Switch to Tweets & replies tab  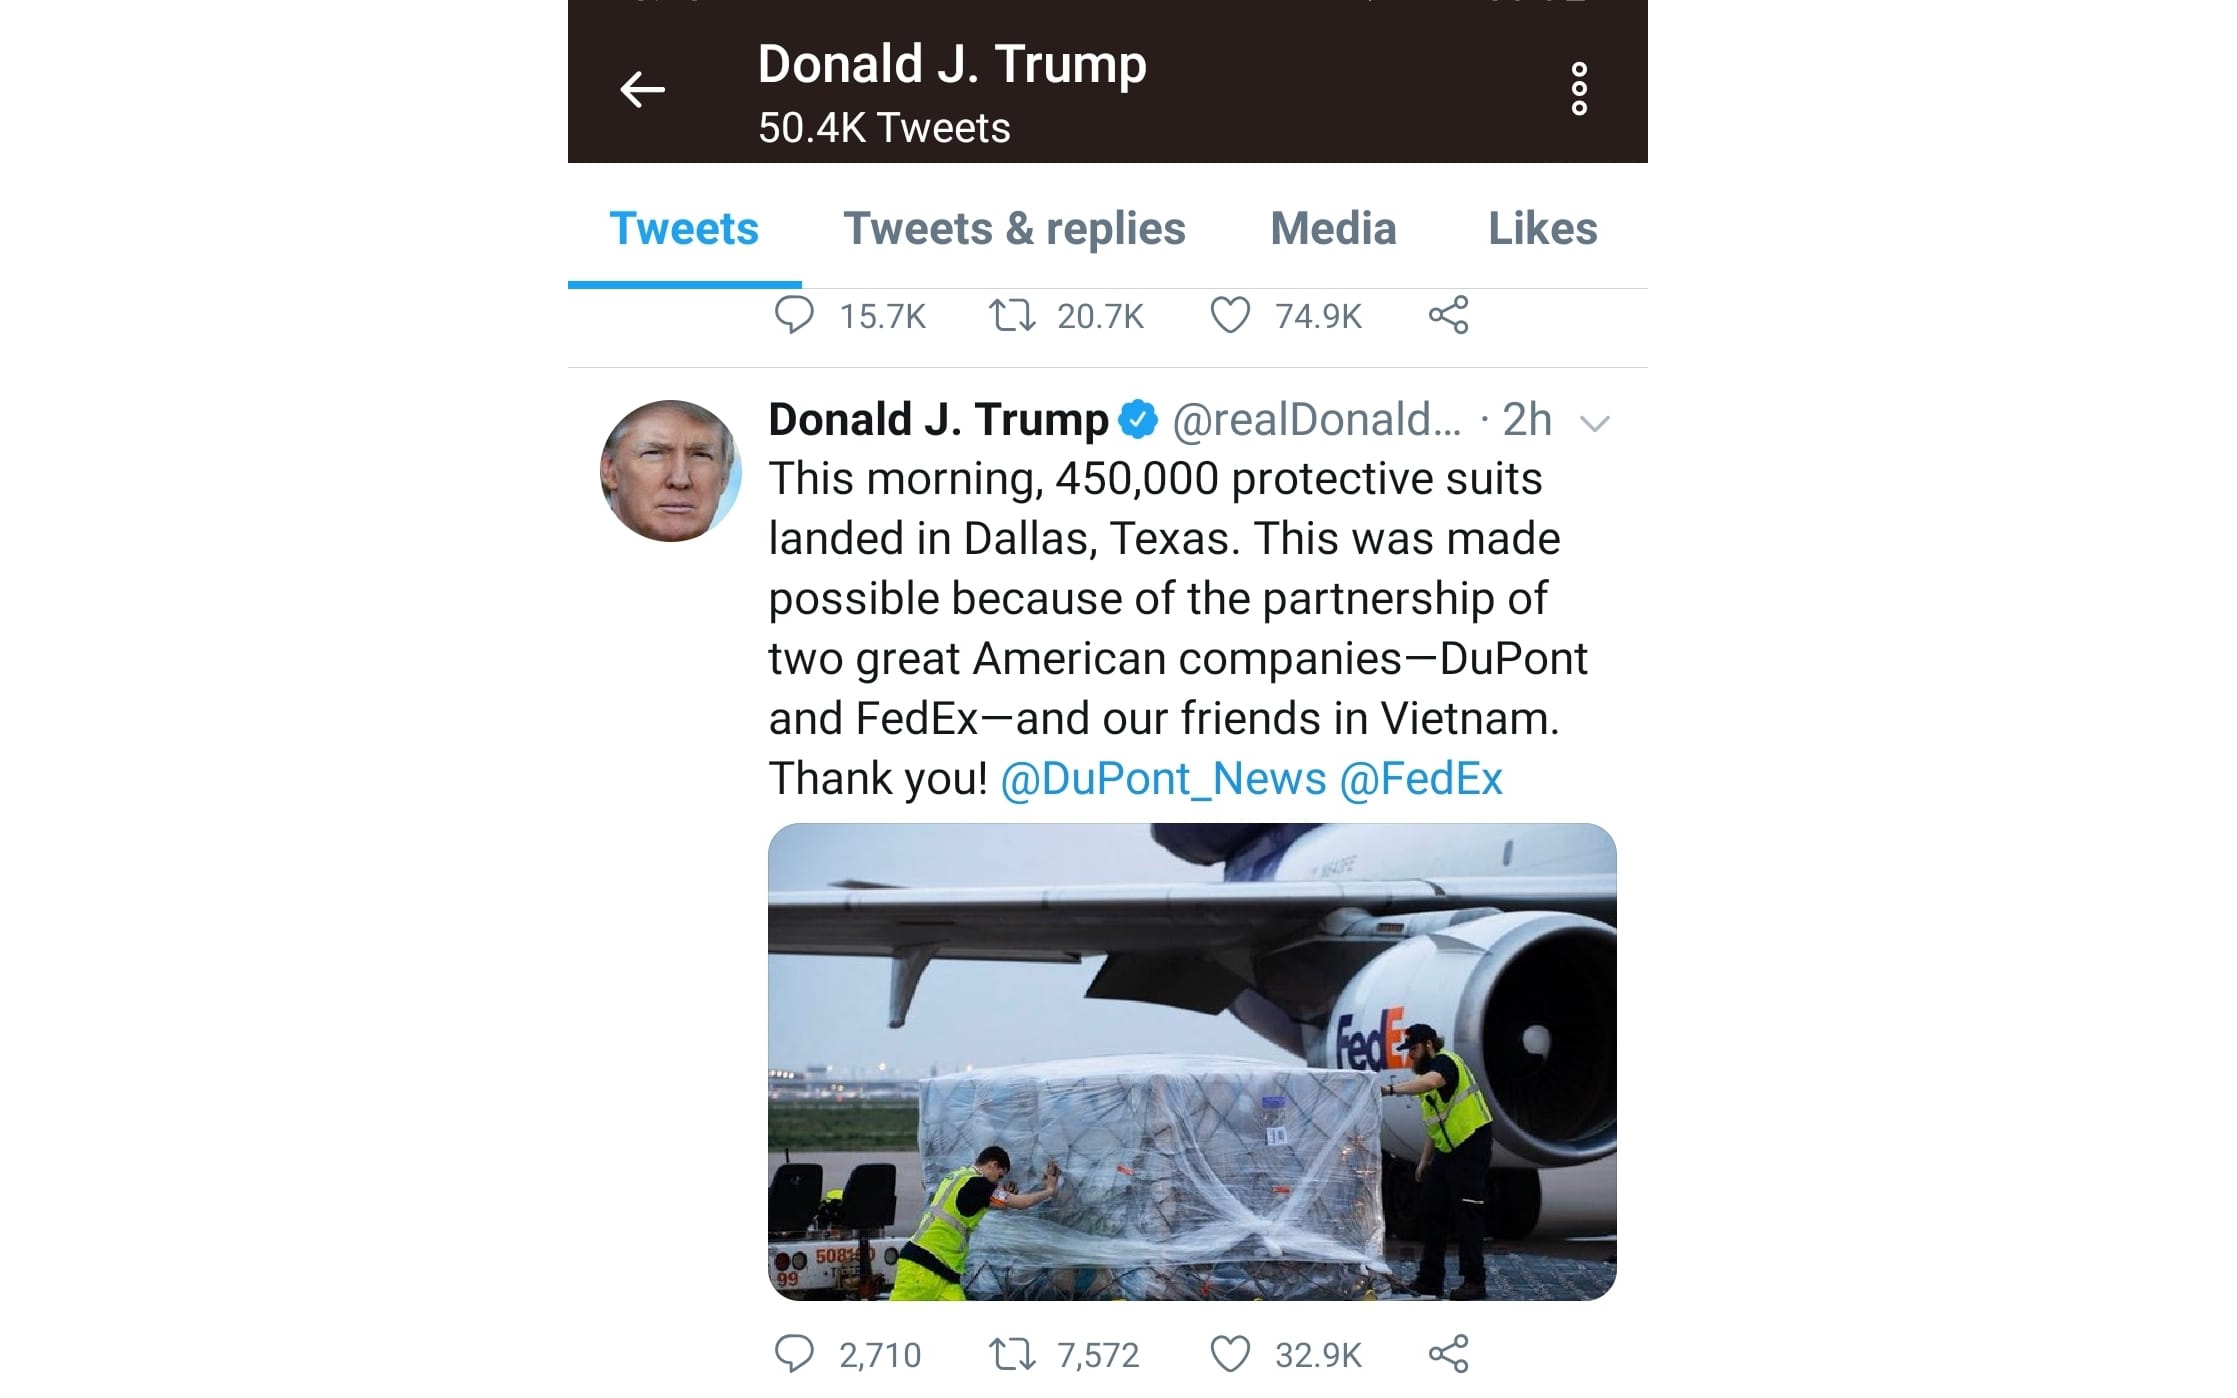1014,229
